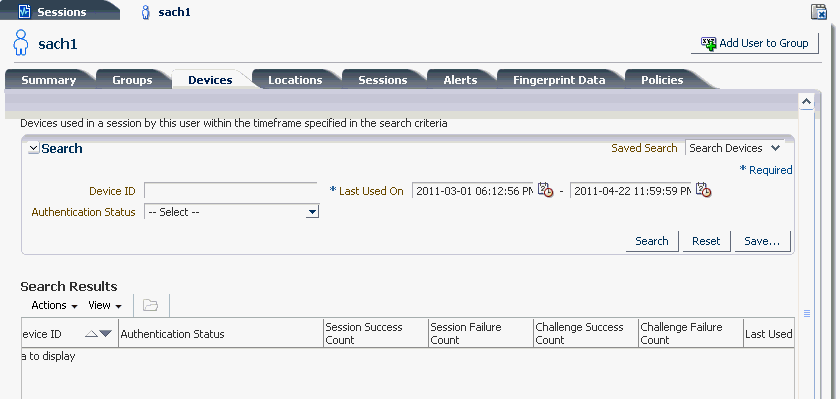Click the large sach1 user avatar icon
This screenshot has height=399, width=840.
pos(20,43)
